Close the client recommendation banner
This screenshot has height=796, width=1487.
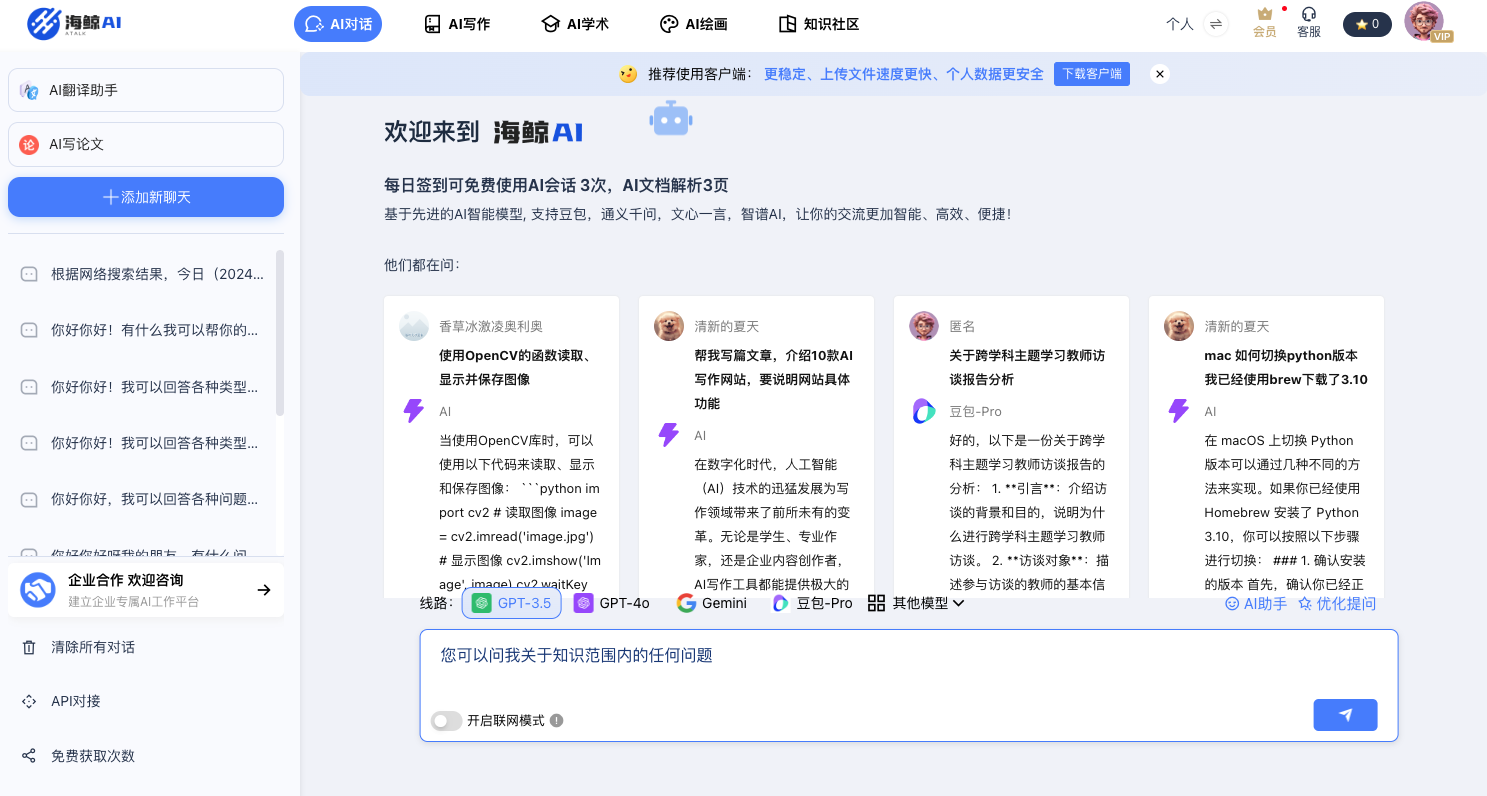point(1160,74)
